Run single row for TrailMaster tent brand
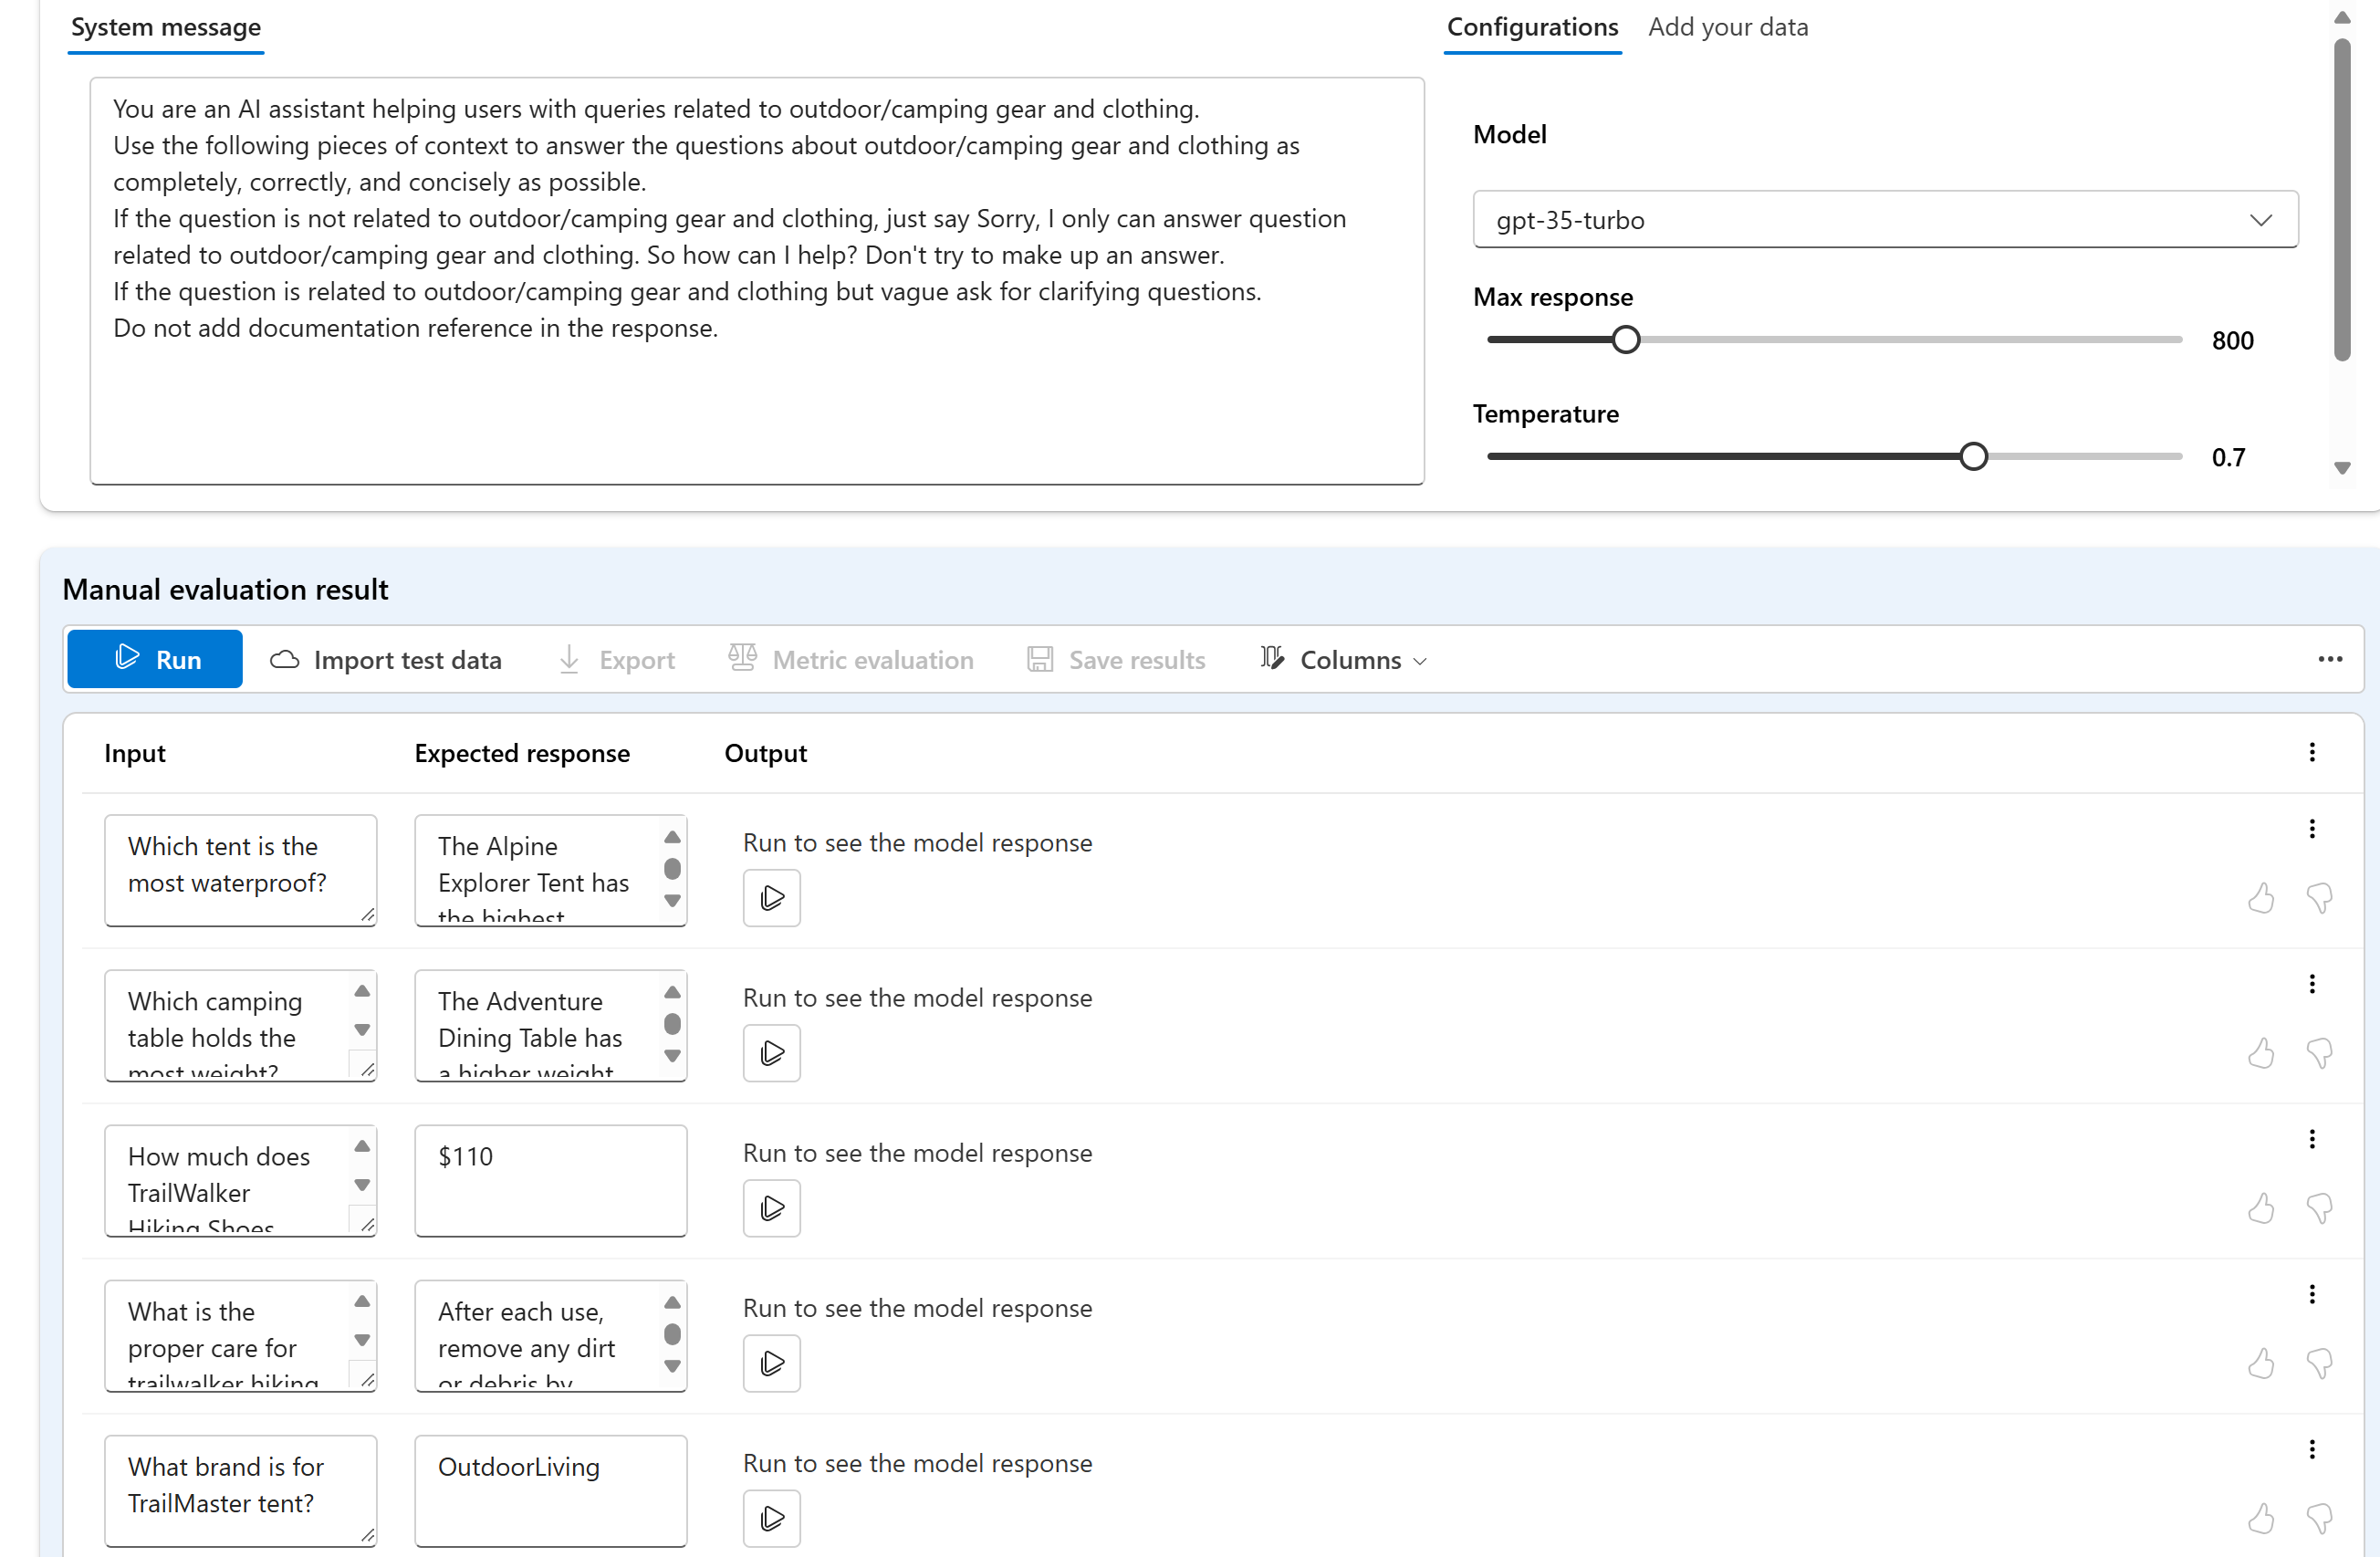Image resolution: width=2380 pixels, height=1557 pixels. pos(771,1517)
